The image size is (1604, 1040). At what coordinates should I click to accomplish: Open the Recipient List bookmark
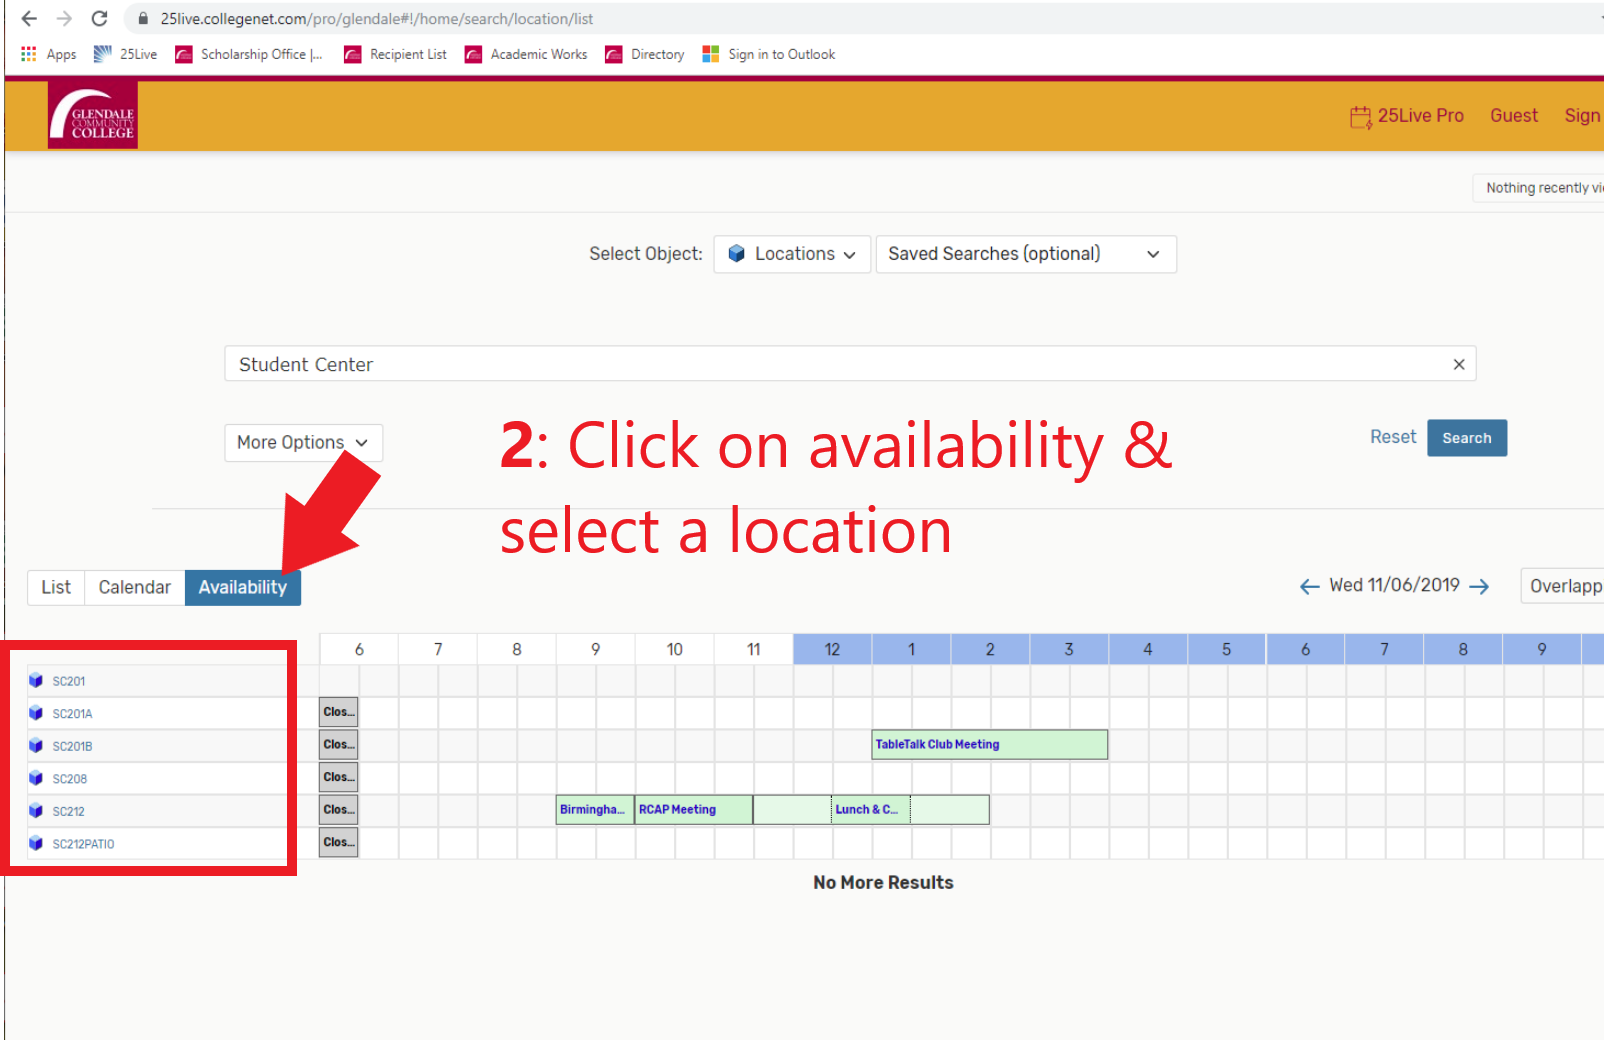click(x=395, y=54)
